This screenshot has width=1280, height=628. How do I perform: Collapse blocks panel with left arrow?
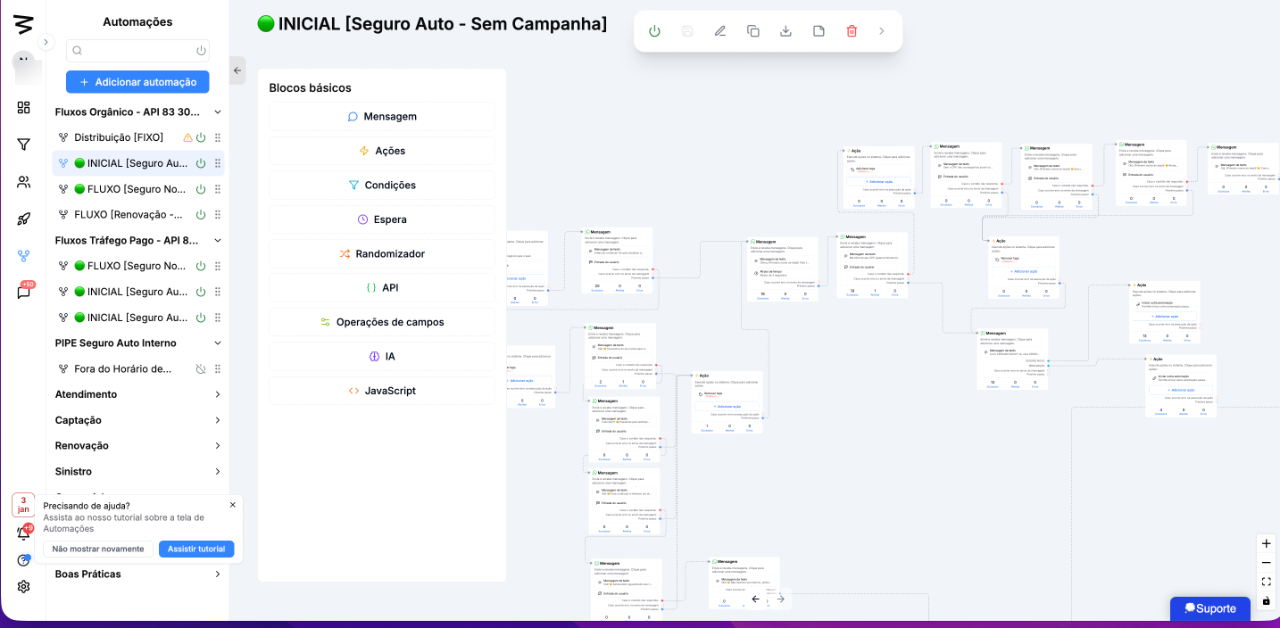237,70
